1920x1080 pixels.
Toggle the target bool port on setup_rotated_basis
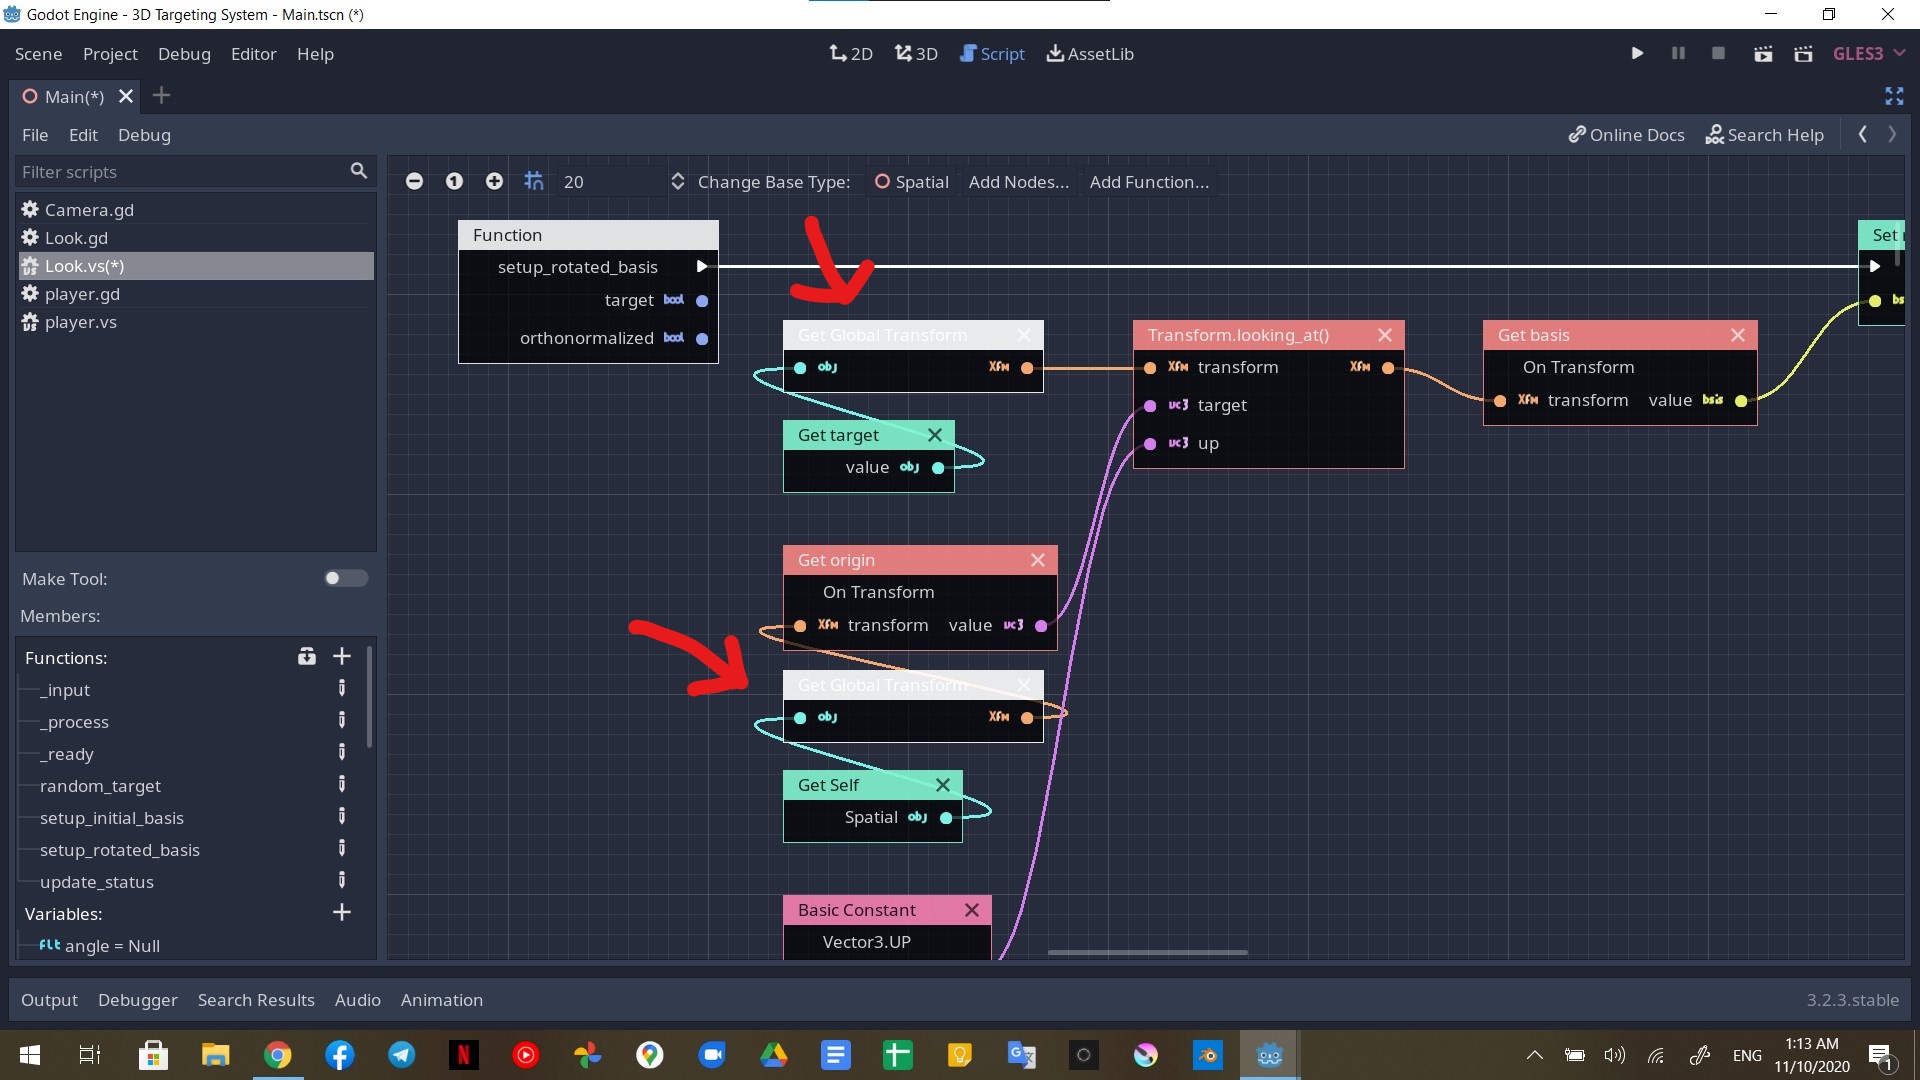pyautogui.click(x=704, y=300)
